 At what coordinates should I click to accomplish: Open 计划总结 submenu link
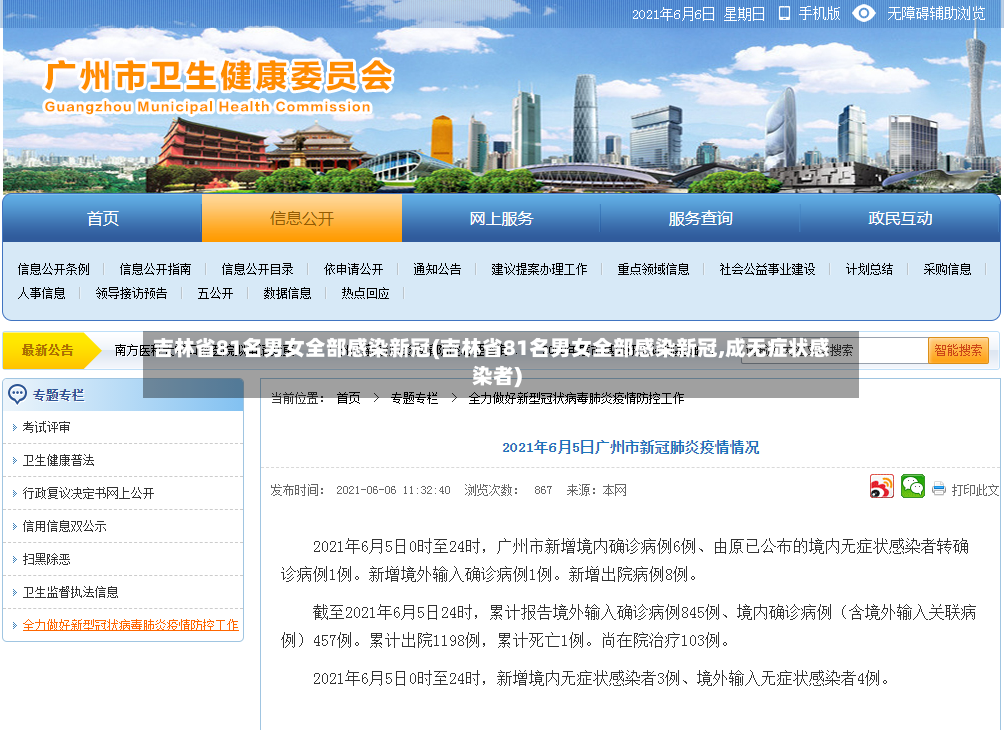click(870, 269)
